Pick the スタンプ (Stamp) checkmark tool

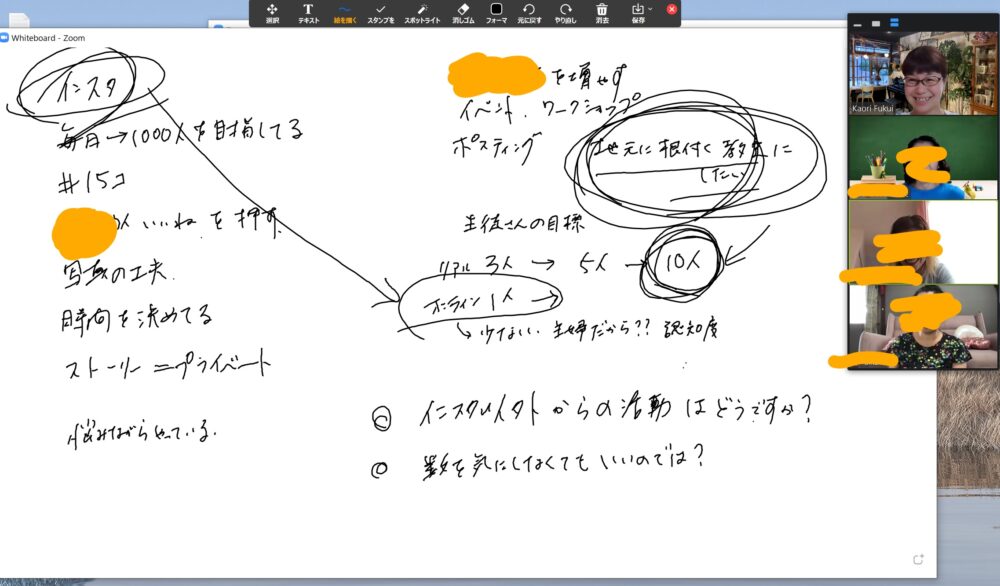click(x=380, y=12)
